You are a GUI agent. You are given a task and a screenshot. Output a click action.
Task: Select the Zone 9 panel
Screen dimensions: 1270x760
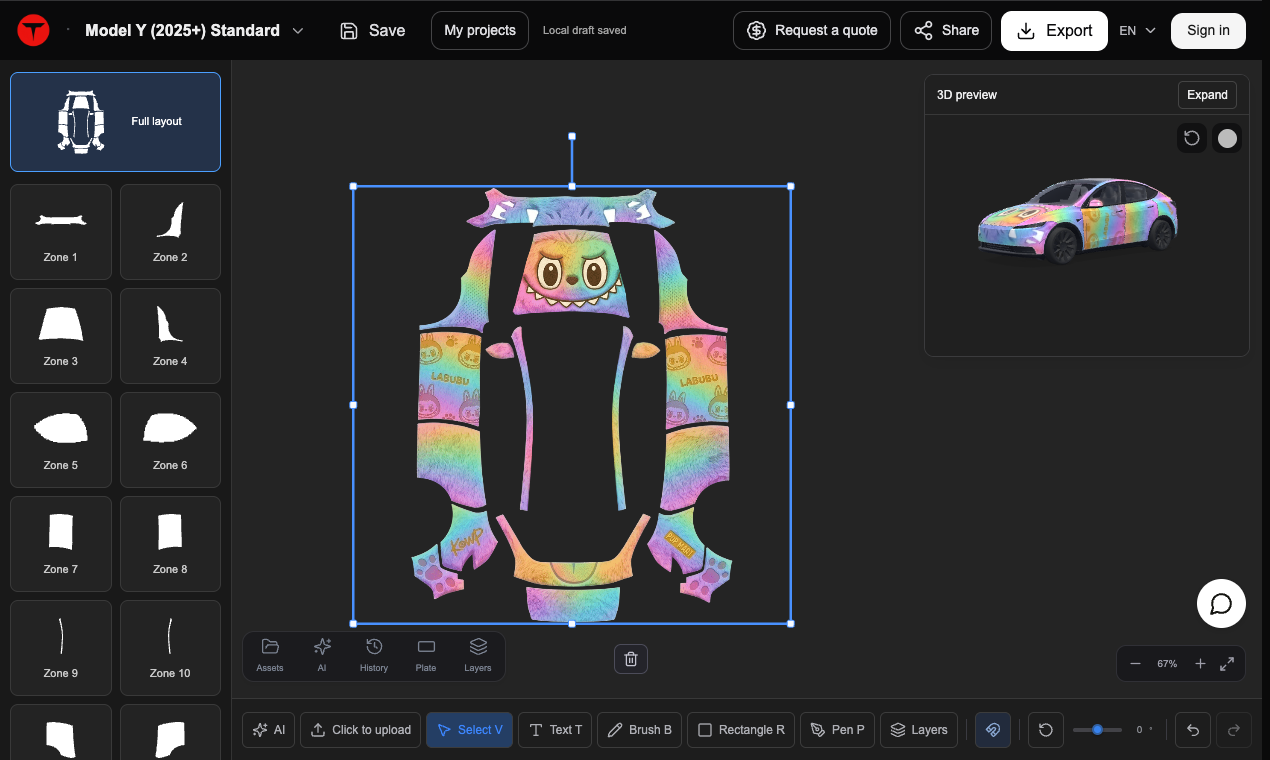pos(61,648)
